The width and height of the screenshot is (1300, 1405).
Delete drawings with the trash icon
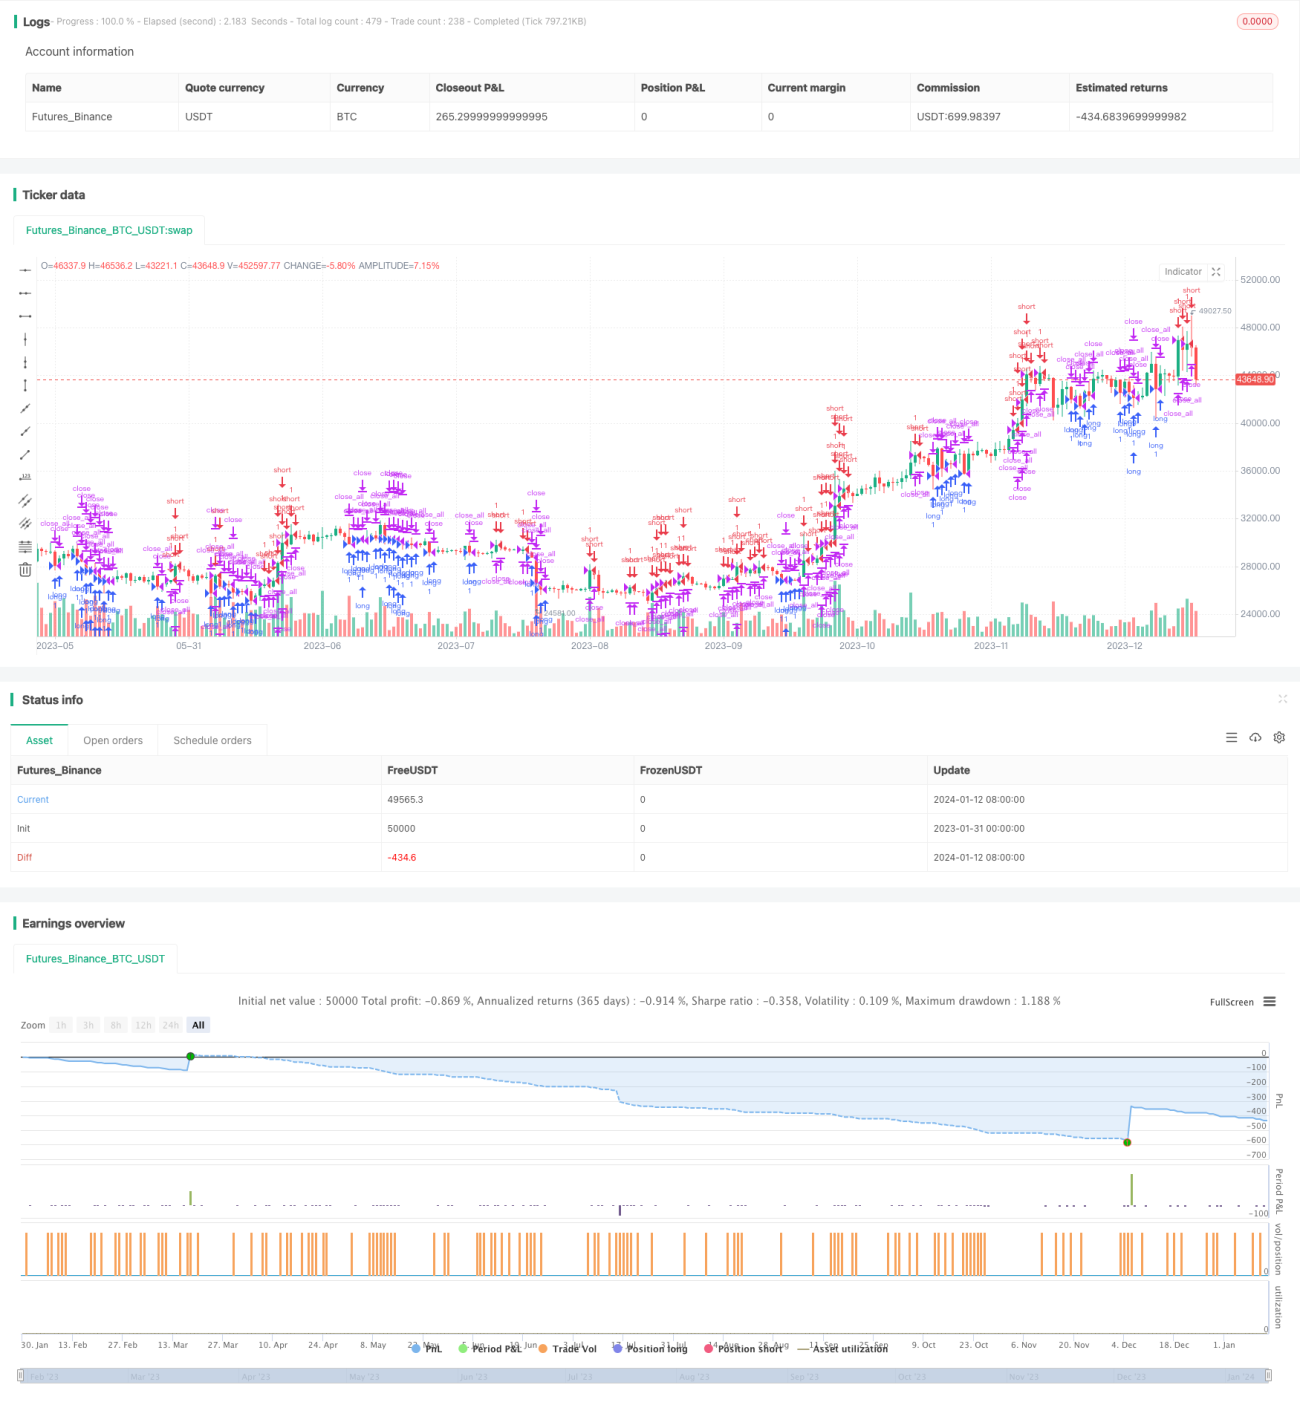tap(25, 569)
